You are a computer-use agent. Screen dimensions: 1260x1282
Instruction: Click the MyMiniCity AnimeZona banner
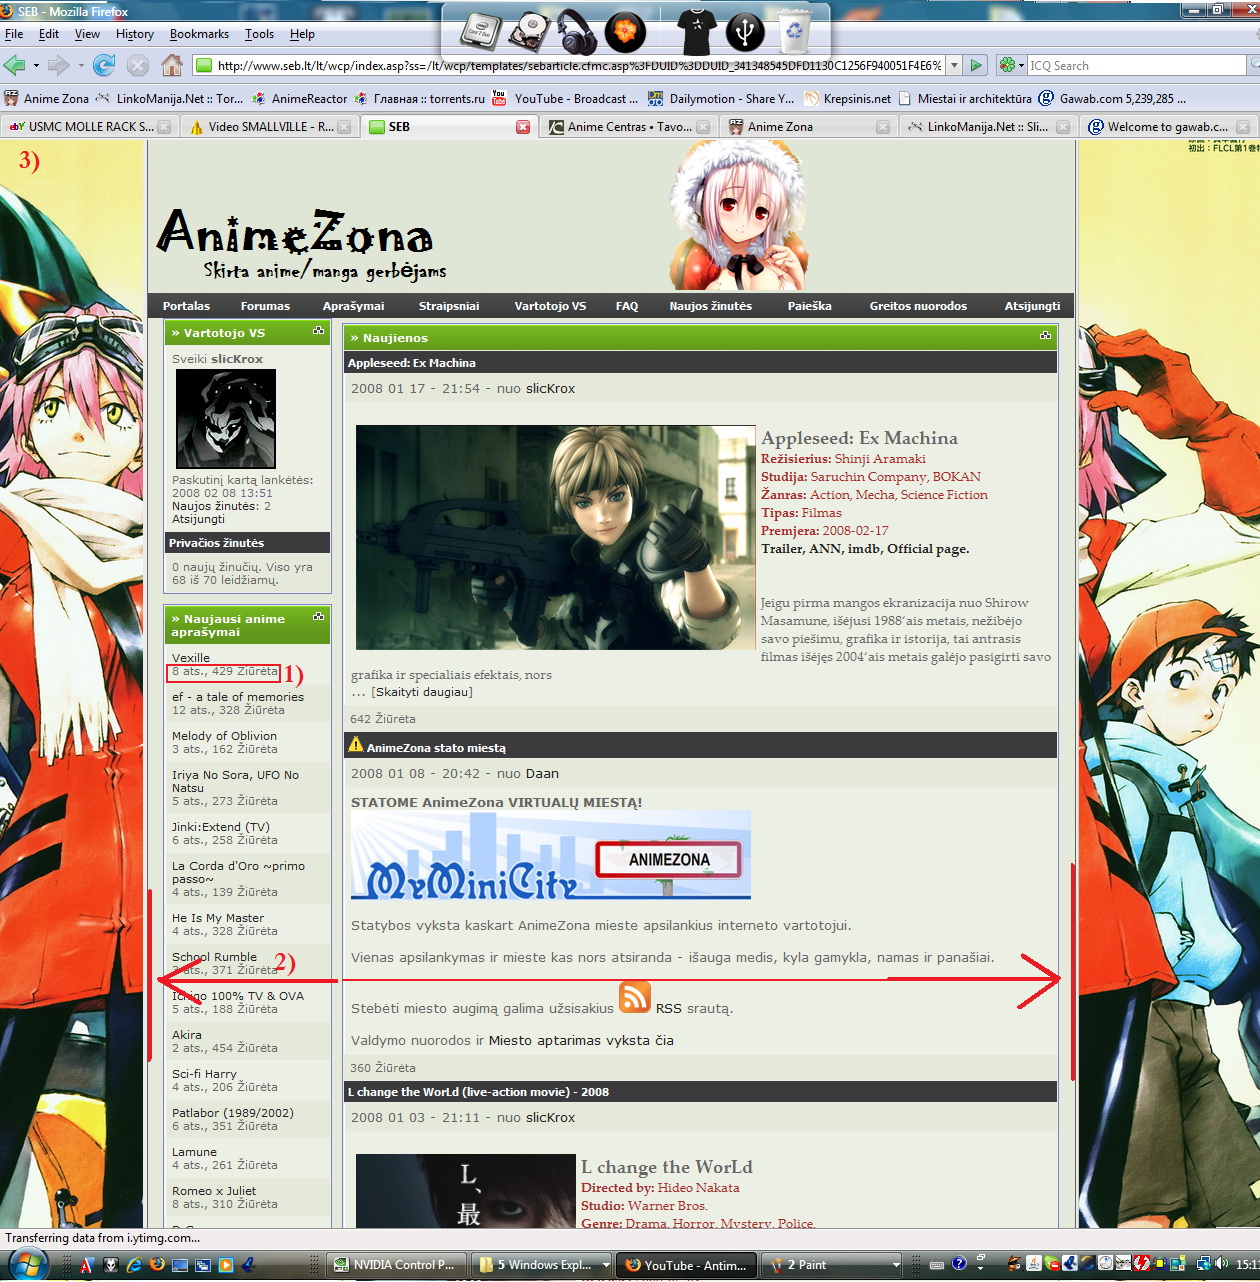pos(551,854)
